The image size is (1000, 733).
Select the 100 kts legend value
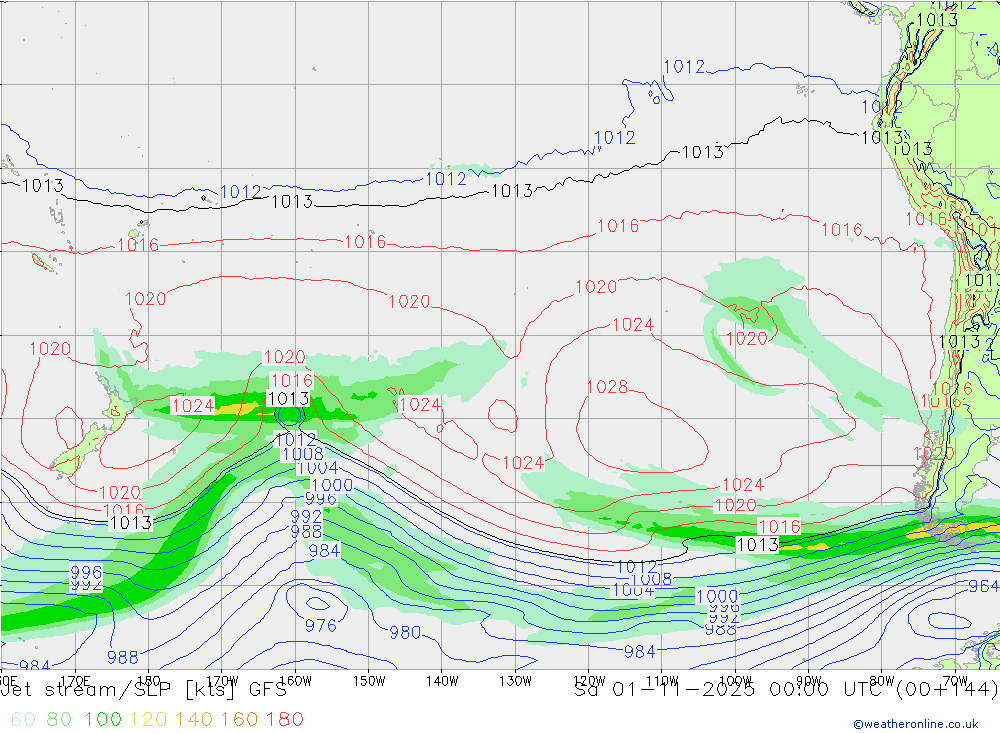click(103, 719)
